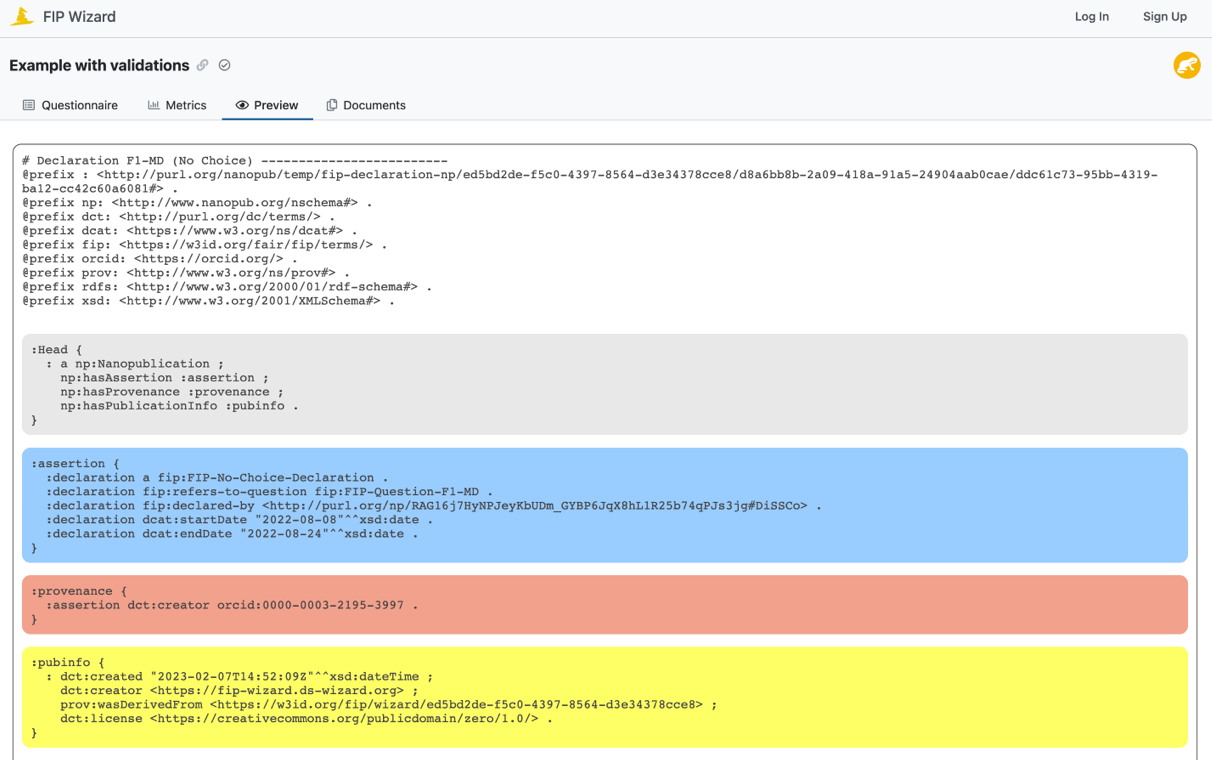Click the eye icon on Preview tab
Image resolution: width=1212 pixels, height=760 pixels.
[240, 105]
